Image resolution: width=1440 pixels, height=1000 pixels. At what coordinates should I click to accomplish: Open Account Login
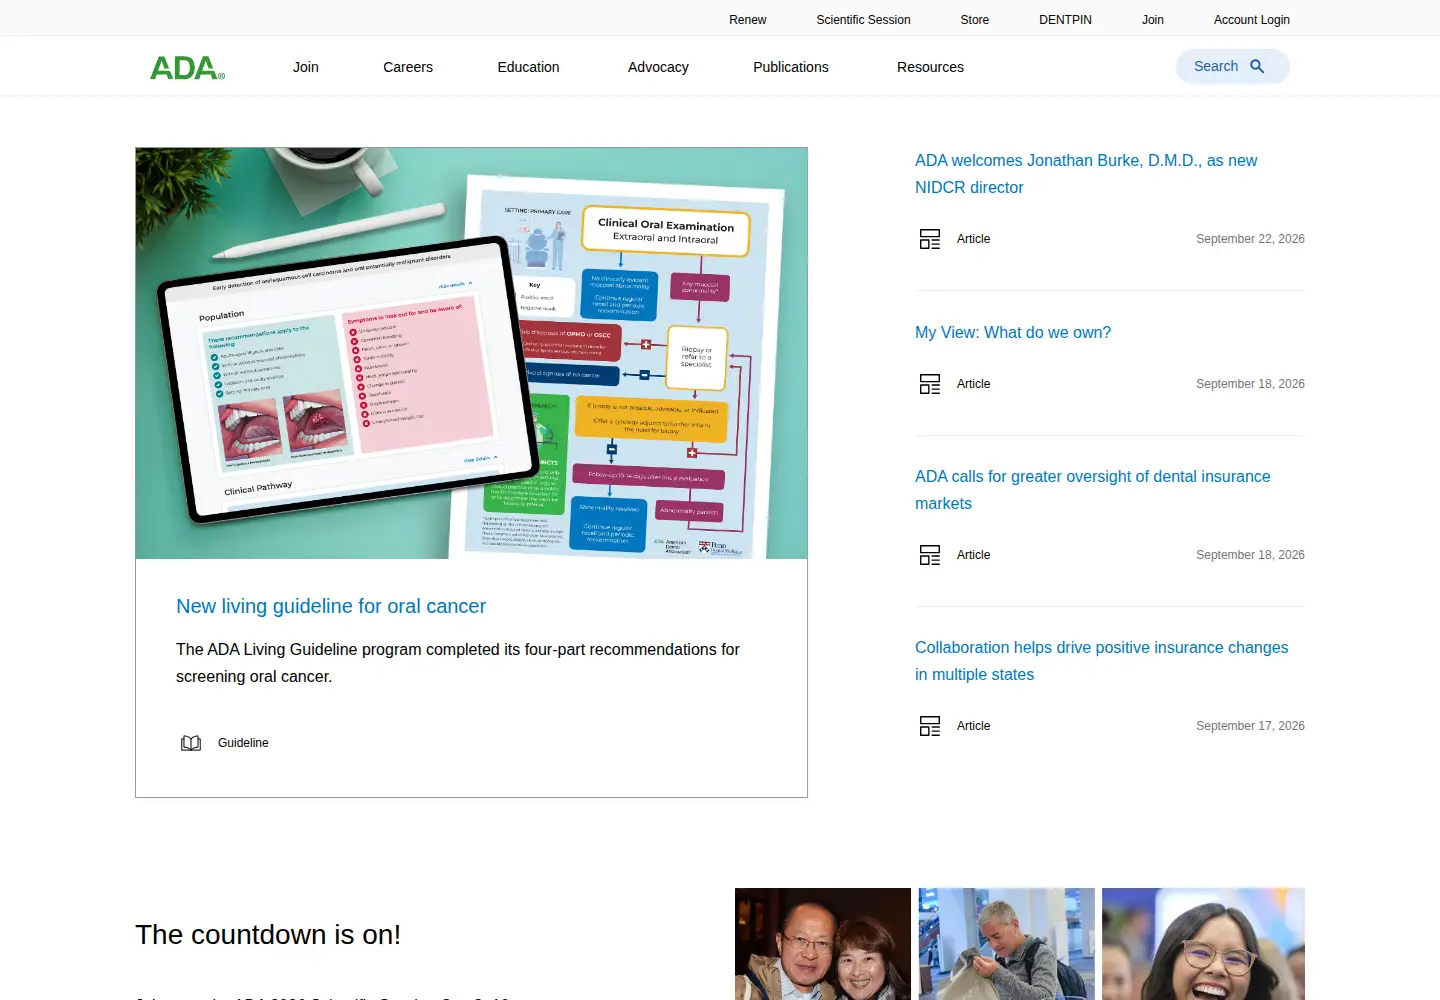point(1252,20)
